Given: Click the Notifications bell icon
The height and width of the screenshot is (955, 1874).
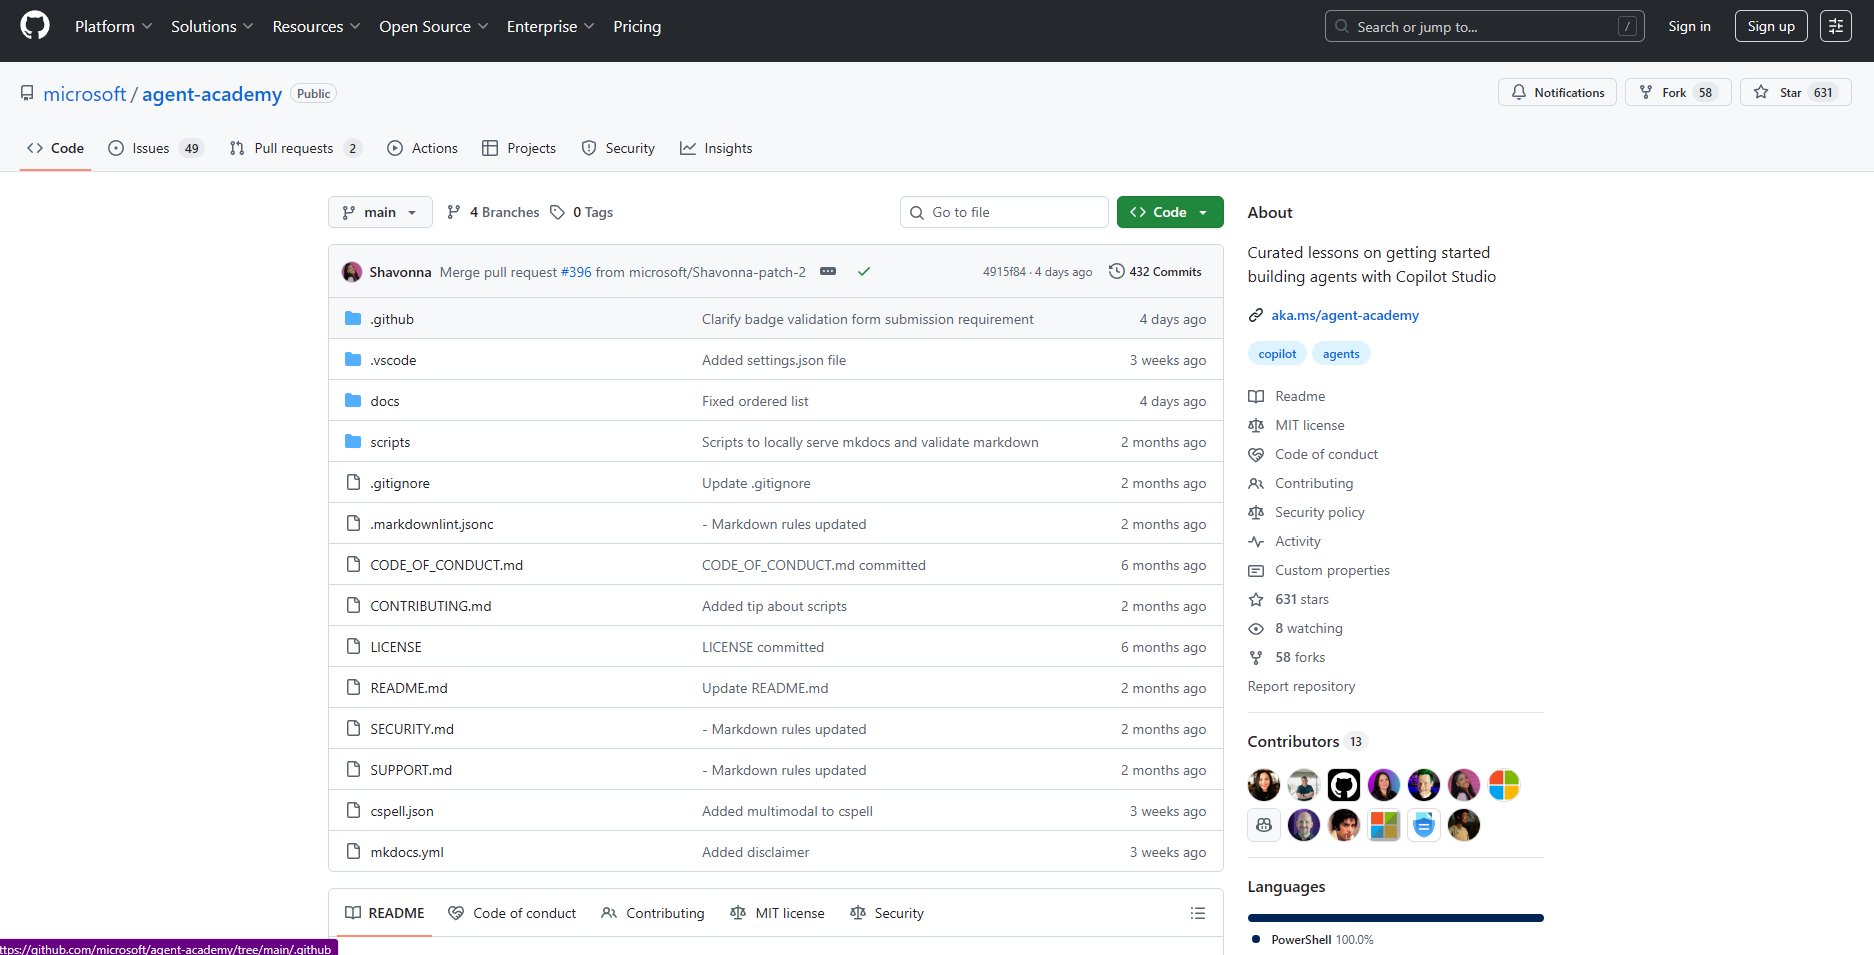Looking at the screenshot, I should (1519, 92).
